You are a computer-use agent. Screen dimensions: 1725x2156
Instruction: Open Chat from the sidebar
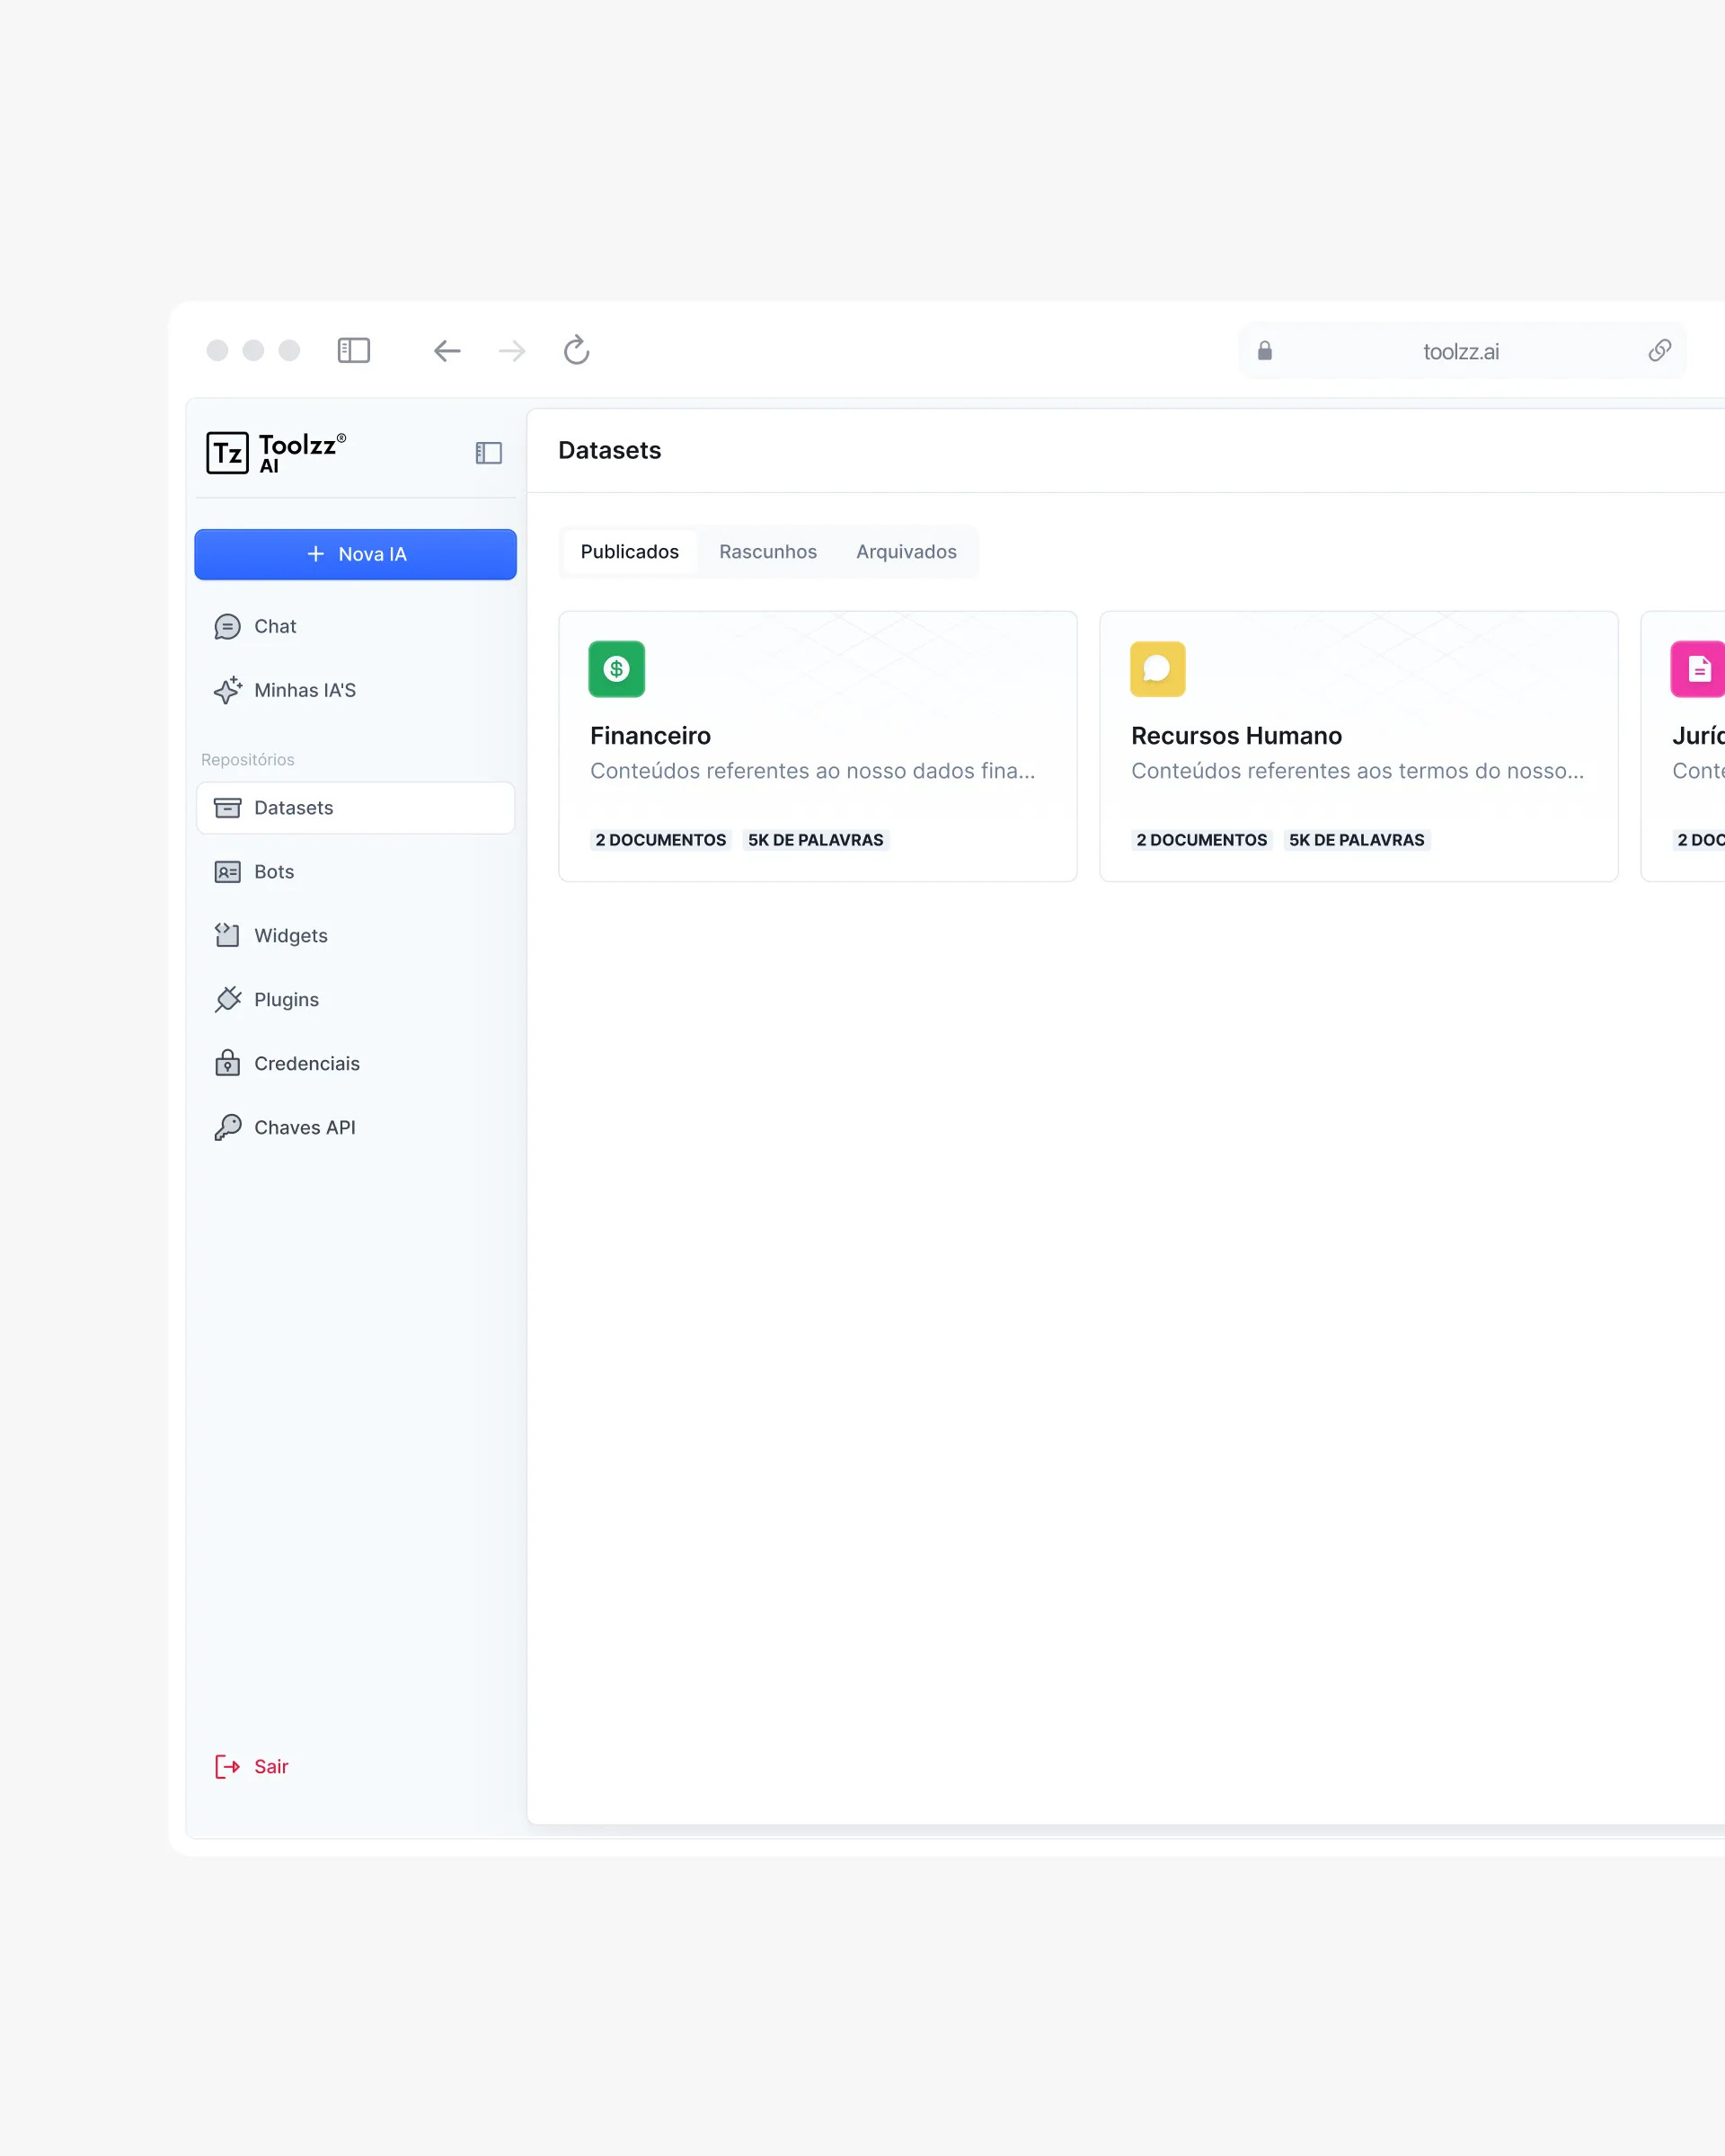click(275, 626)
